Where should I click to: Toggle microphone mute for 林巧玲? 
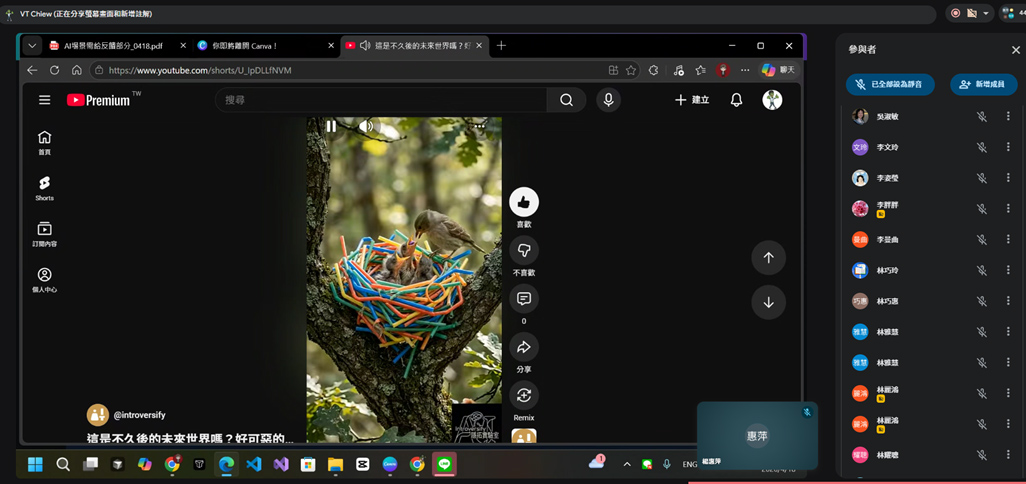pos(982,270)
